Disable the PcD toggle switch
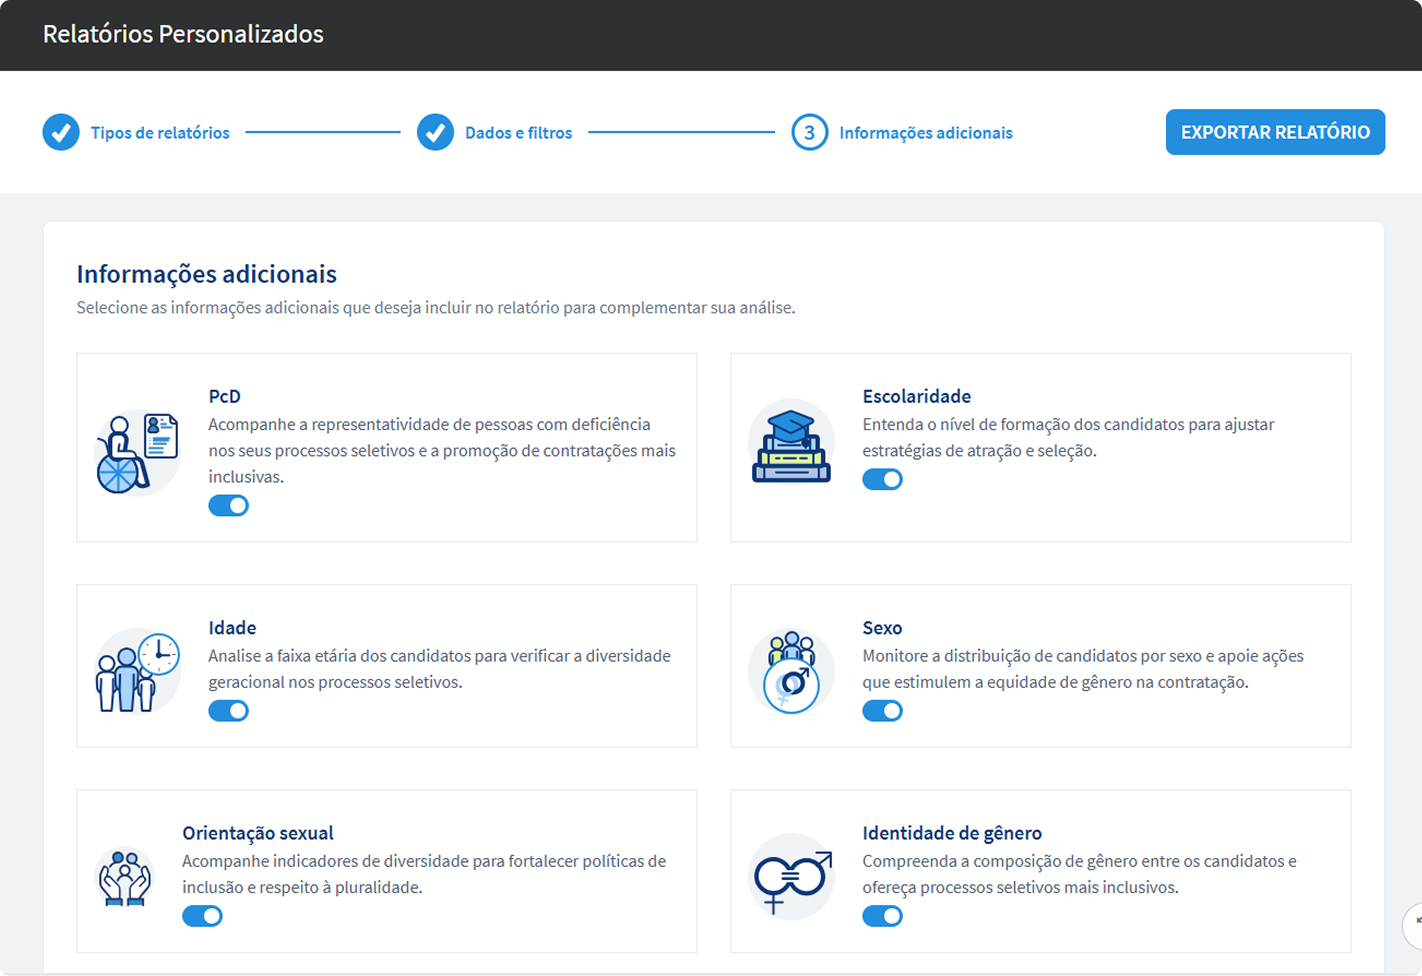This screenshot has height=976, width=1422. [x=228, y=506]
